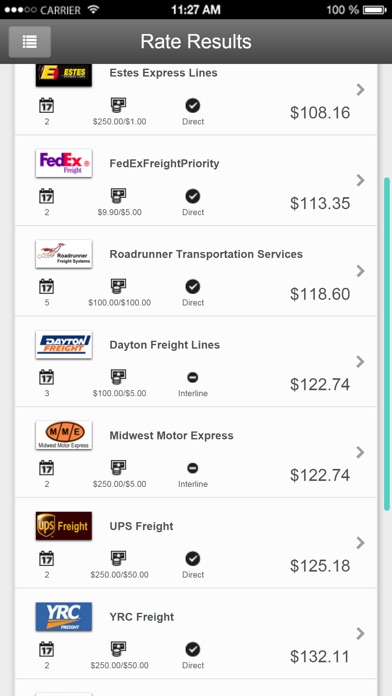392x696 pixels.
Task: Click the calendar icon under Roadrunner Transportation Services
Action: (x=47, y=286)
